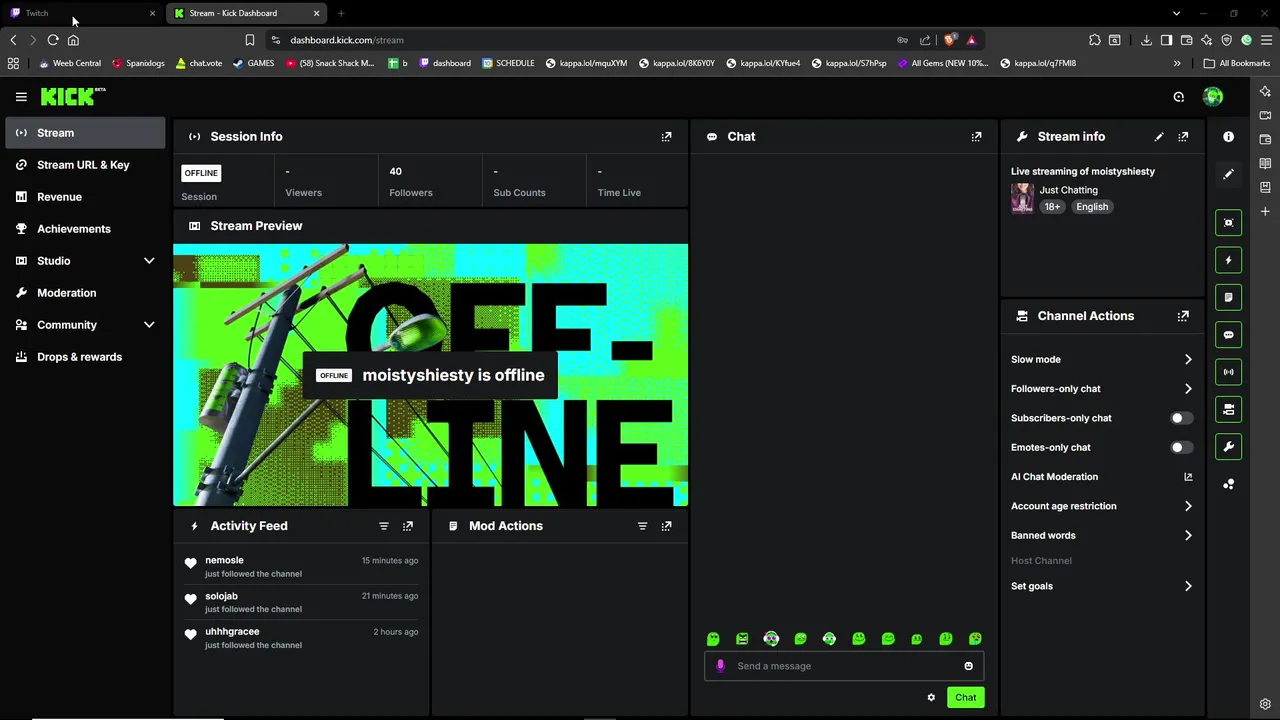Open the browser tab list dropdown
Image resolution: width=1280 pixels, height=720 pixels.
pyautogui.click(x=1176, y=13)
